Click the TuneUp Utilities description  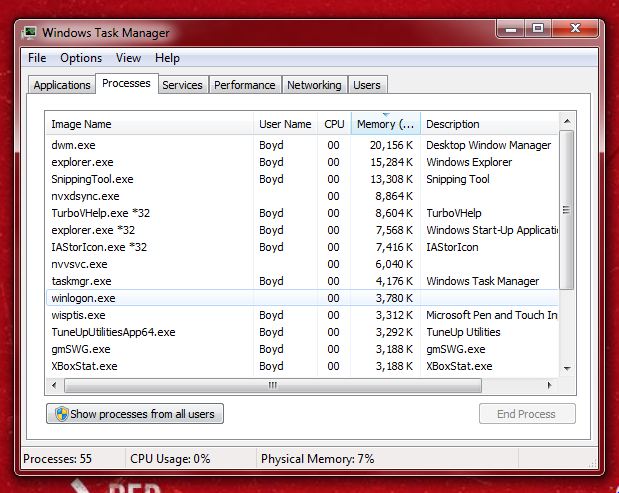click(463, 332)
